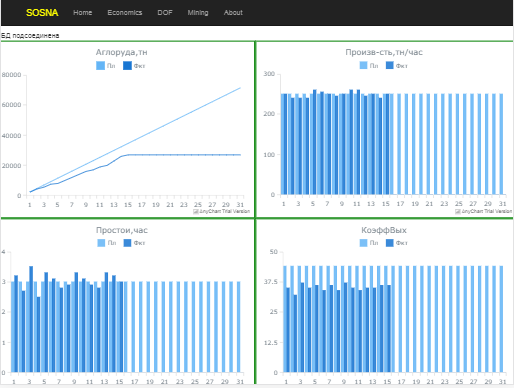
Task: Click the 60000 axis label in Аглоруда chart
Action: 11,105
